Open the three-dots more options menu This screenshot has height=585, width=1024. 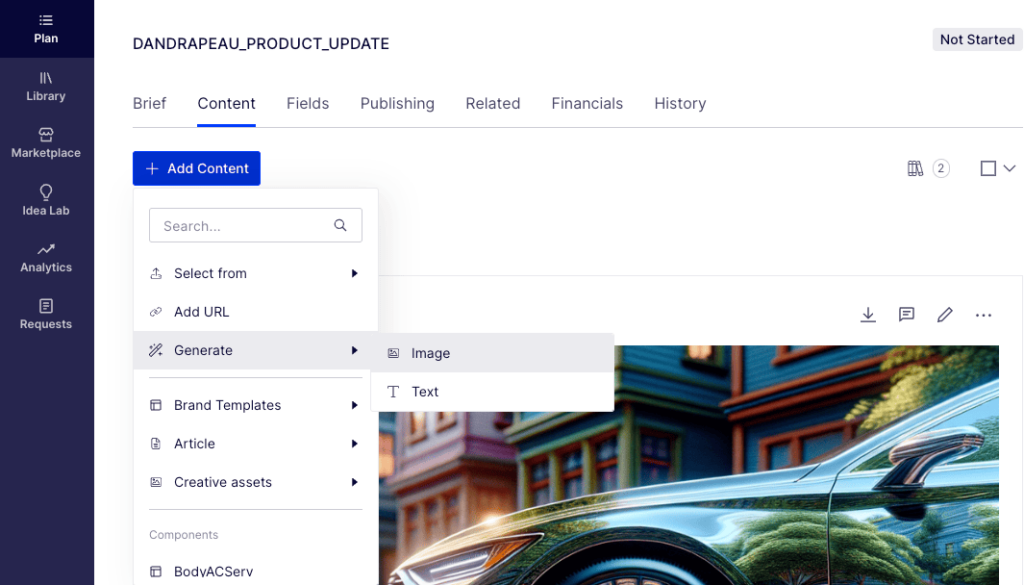coord(984,315)
